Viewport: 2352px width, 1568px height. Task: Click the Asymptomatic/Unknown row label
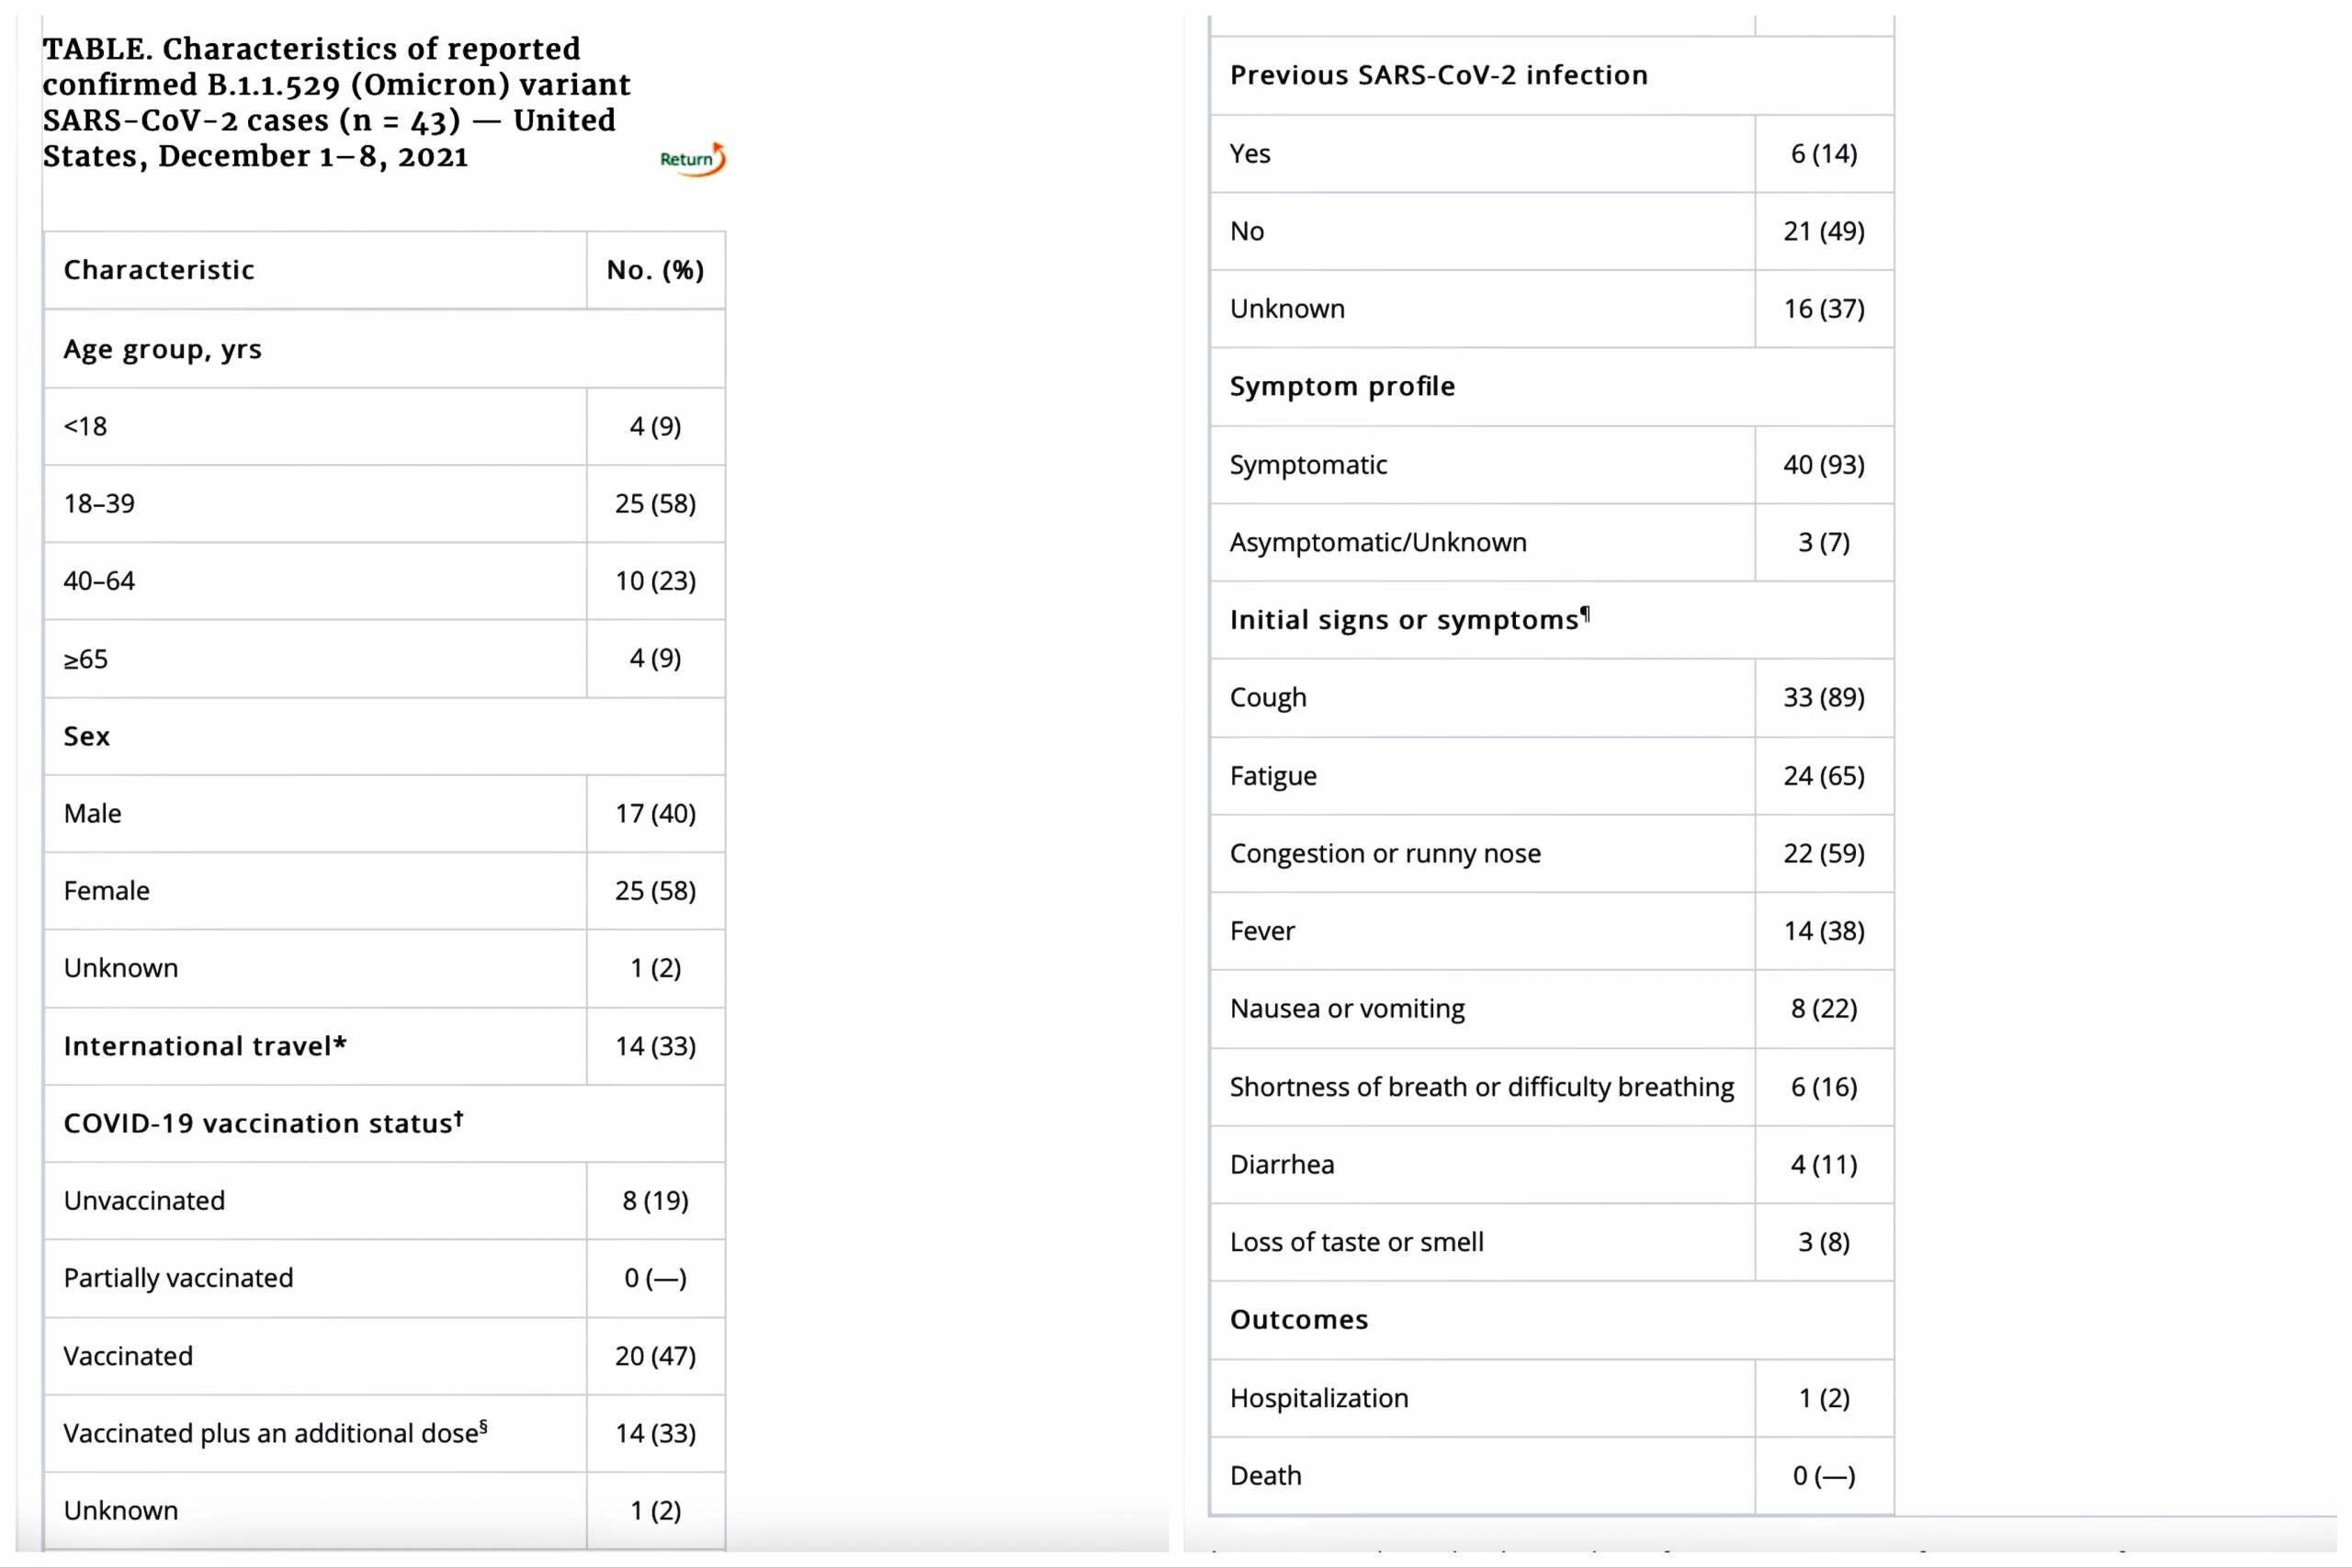tap(1378, 542)
